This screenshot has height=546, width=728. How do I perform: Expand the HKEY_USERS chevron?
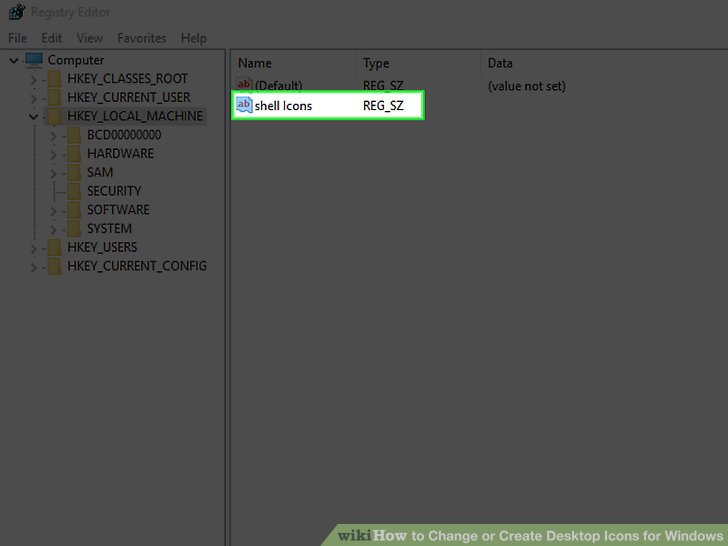click(33, 248)
